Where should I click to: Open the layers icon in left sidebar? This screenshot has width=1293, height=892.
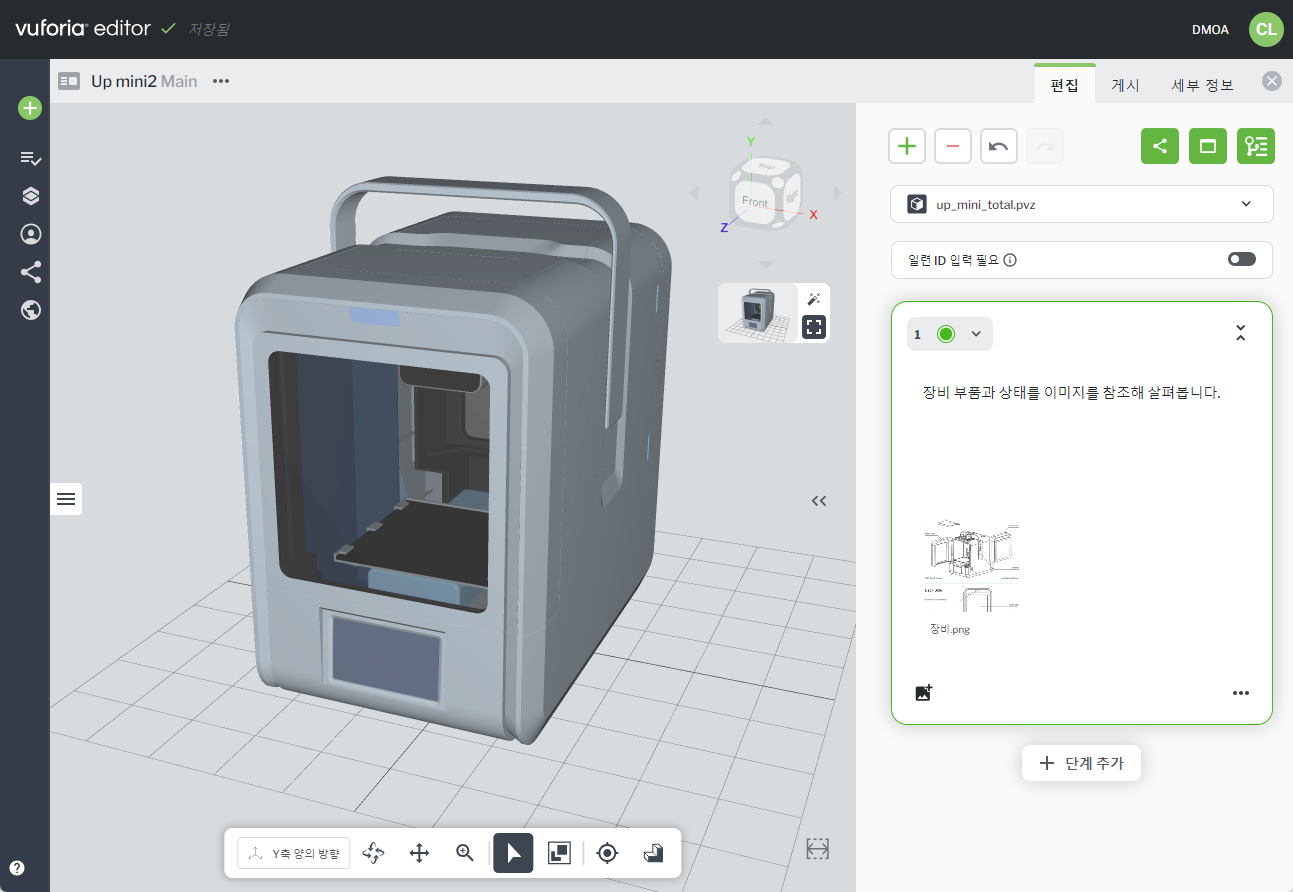click(31, 196)
